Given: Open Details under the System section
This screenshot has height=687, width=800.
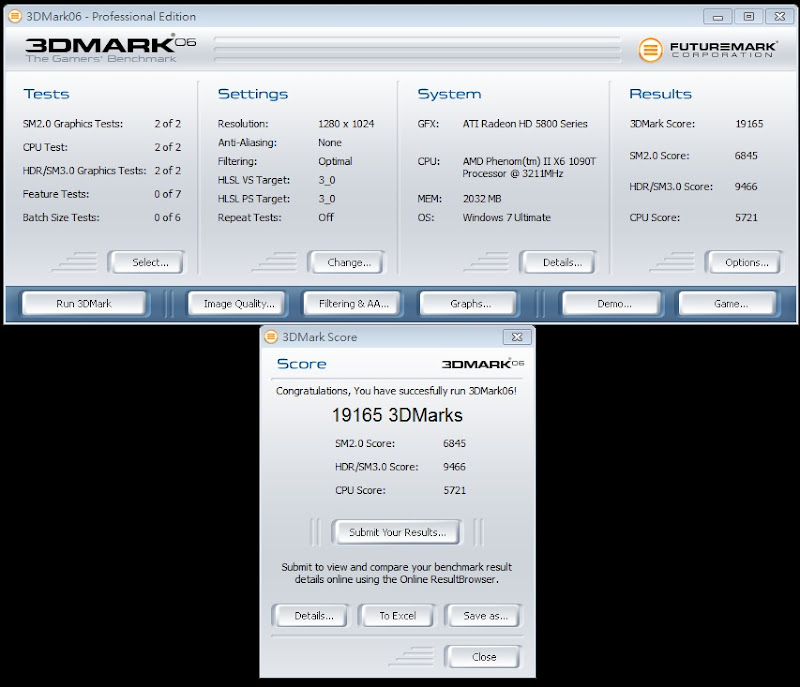Looking at the screenshot, I should [x=560, y=262].
